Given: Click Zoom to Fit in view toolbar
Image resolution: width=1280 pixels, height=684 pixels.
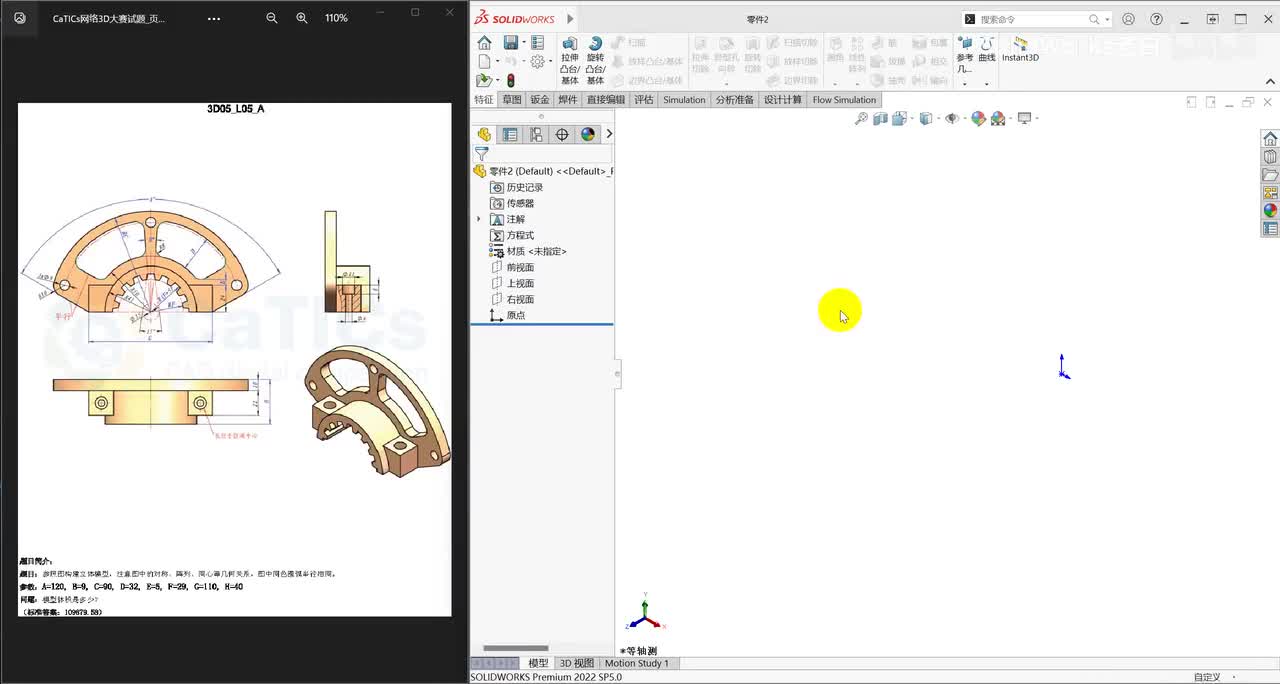Looking at the screenshot, I should (861, 119).
